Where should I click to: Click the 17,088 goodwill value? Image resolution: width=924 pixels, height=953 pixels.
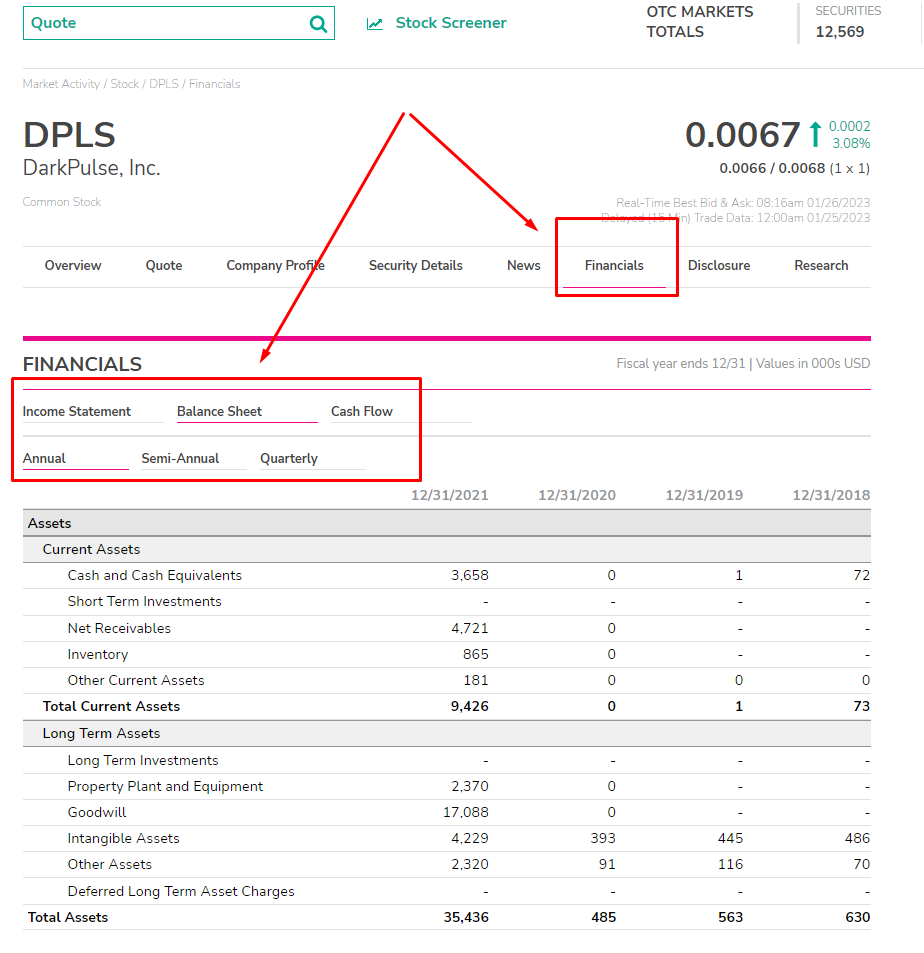click(466, 813)
